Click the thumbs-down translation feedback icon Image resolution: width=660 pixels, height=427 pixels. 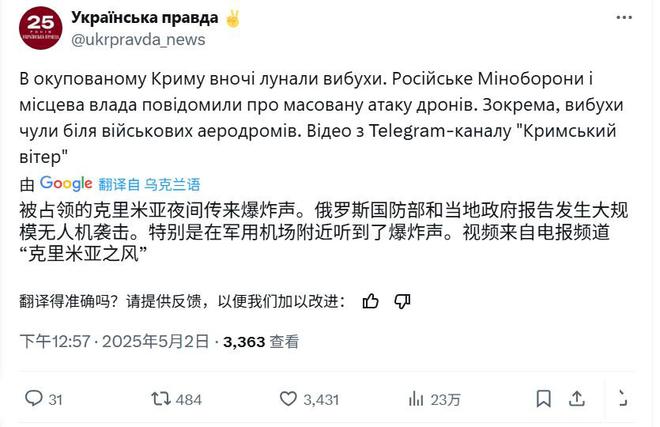[402, 301]
